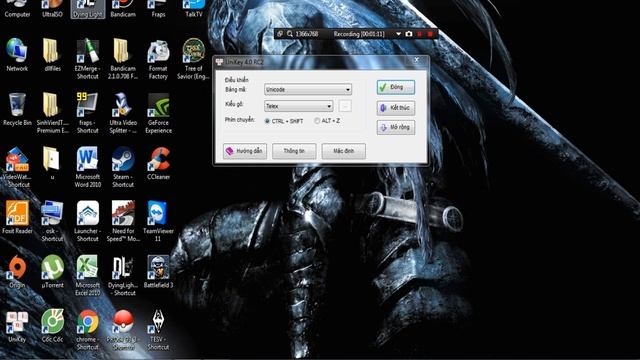Viewport: 640px width, 360px height.
Task: Select the Ultra Video Splitter icon
Action: pyautogui.click(x=122, y=113)
